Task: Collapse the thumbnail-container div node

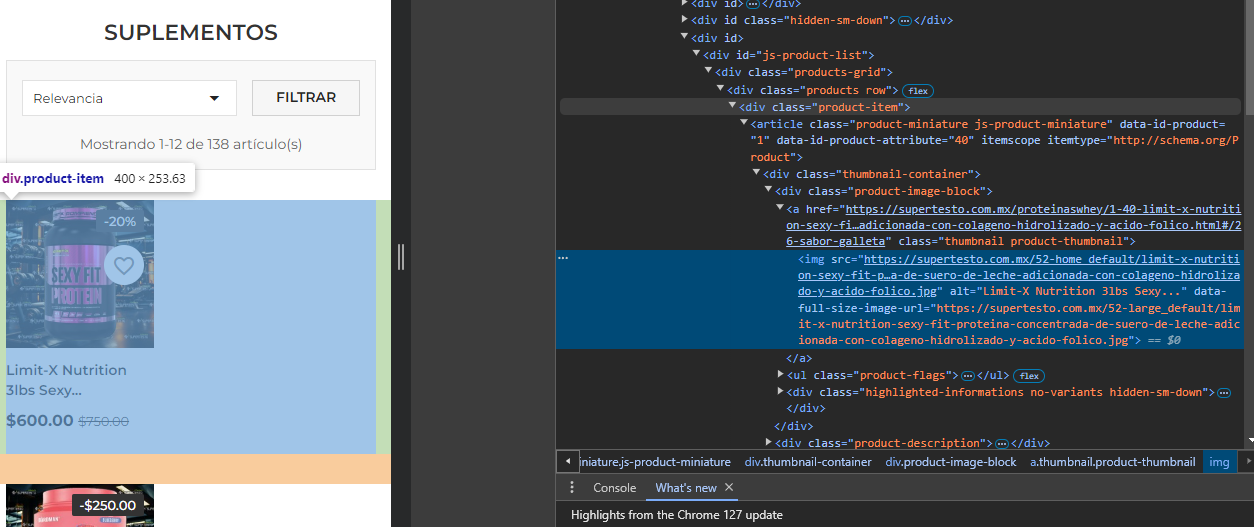Action: pos(757,174)
